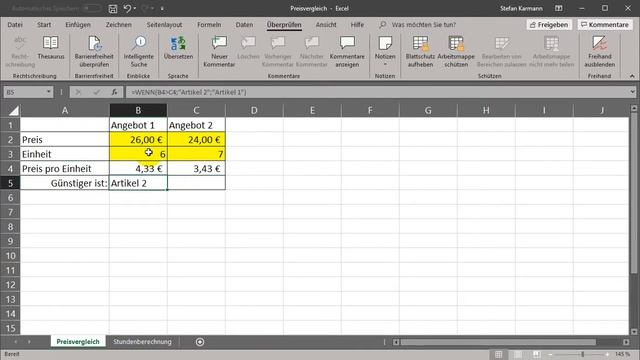Confirm formula entry checkmark icon
Screen dimensions: 640x360
click(x=96, y=92)
